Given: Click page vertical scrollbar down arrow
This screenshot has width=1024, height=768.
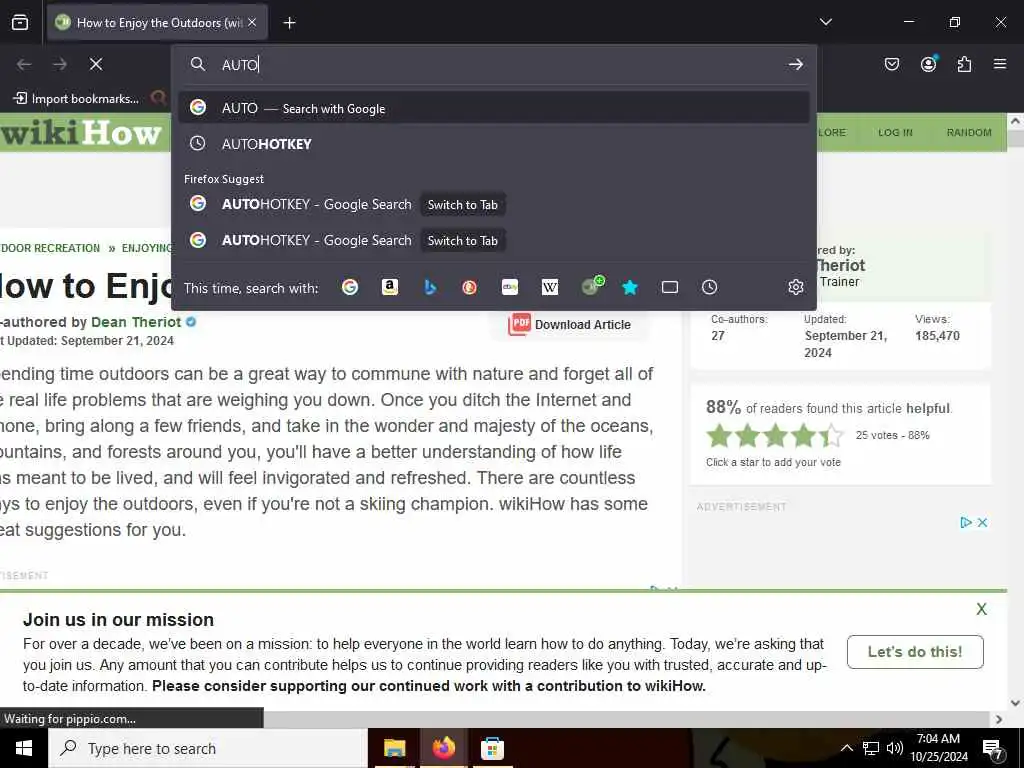Looking at the screenshot, I should coord(1015,703).
